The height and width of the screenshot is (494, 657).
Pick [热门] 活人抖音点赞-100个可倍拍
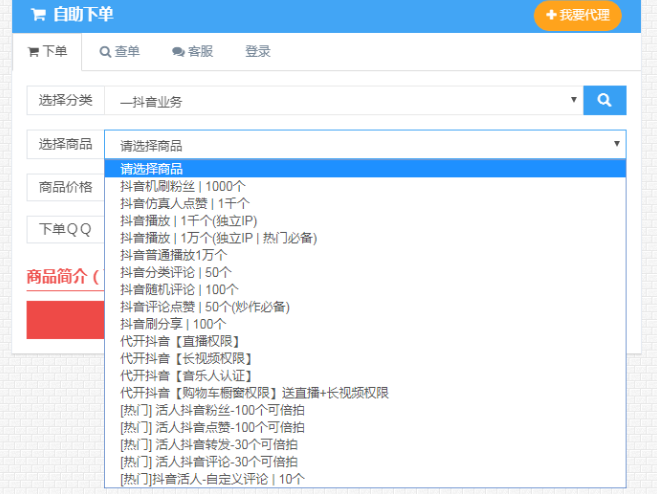point(365,427)
